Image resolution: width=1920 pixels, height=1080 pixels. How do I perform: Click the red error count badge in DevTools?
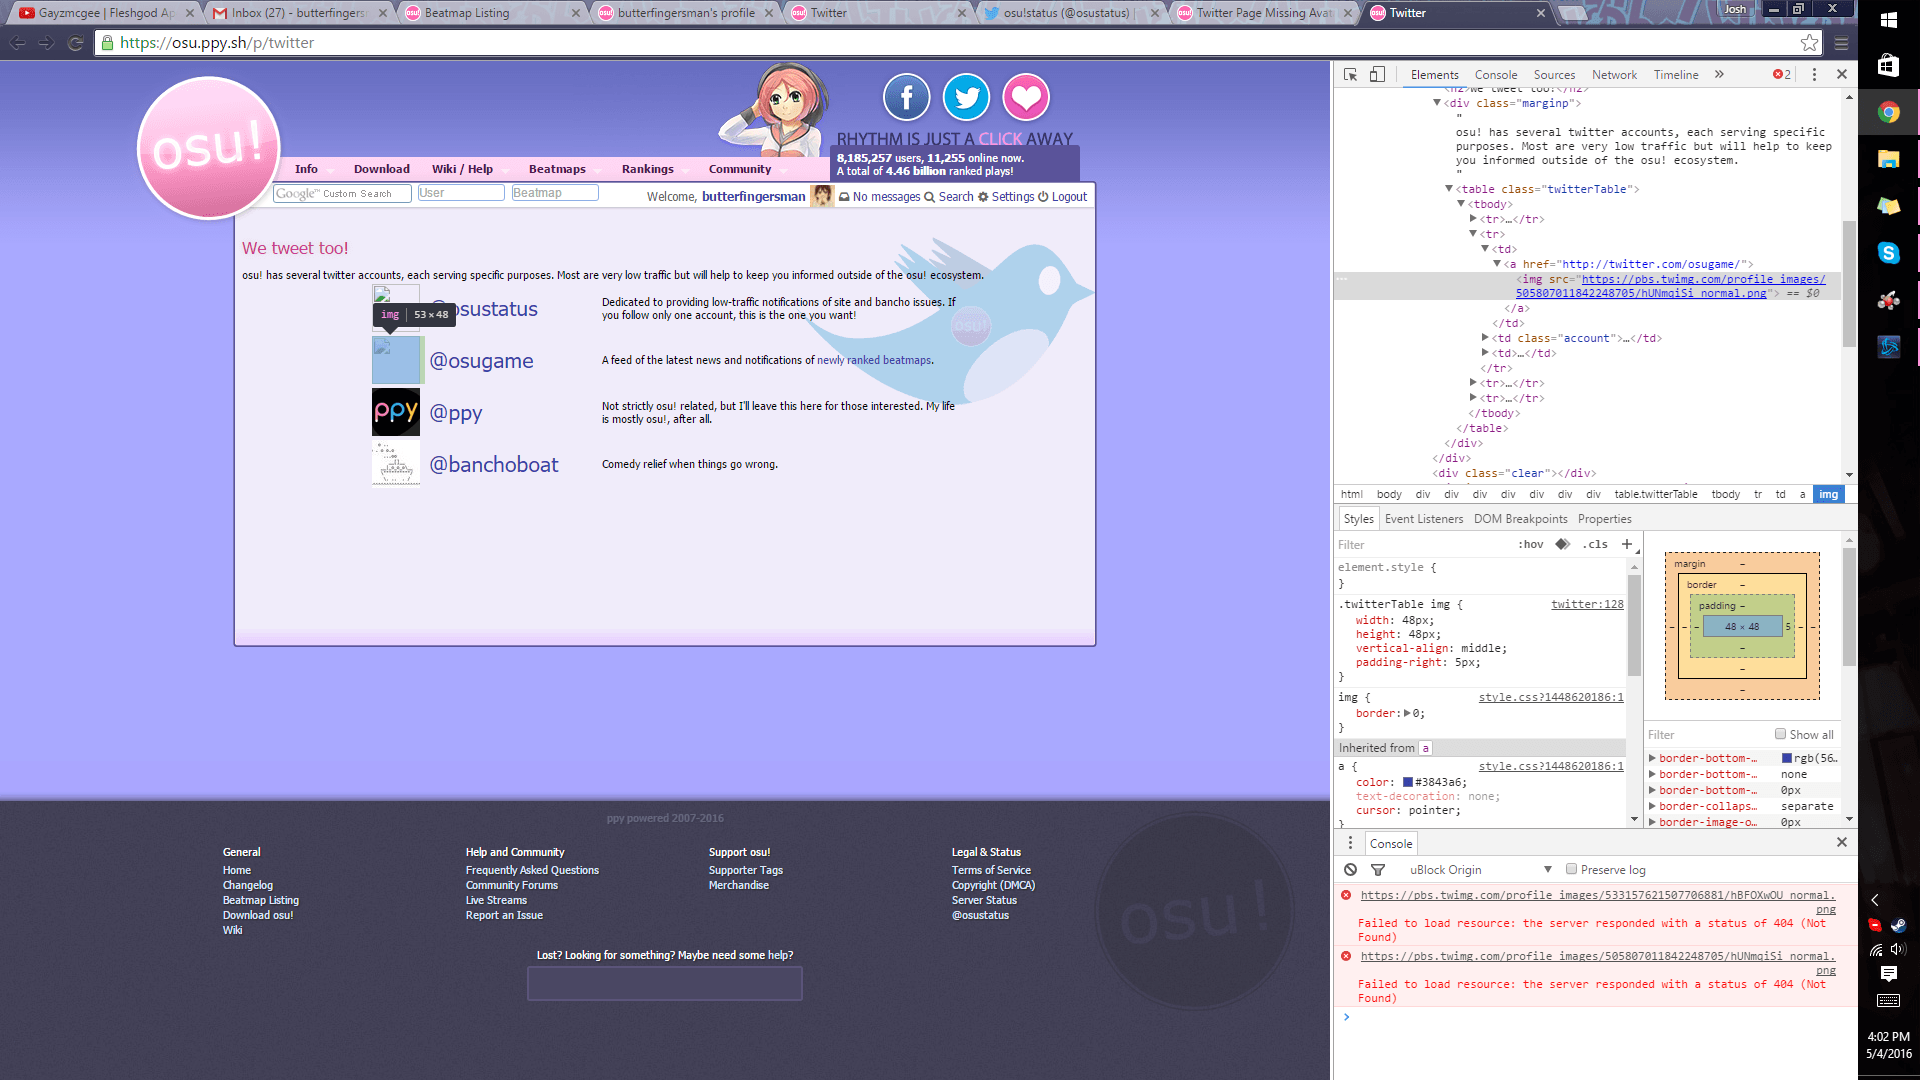pos(1782,74)
